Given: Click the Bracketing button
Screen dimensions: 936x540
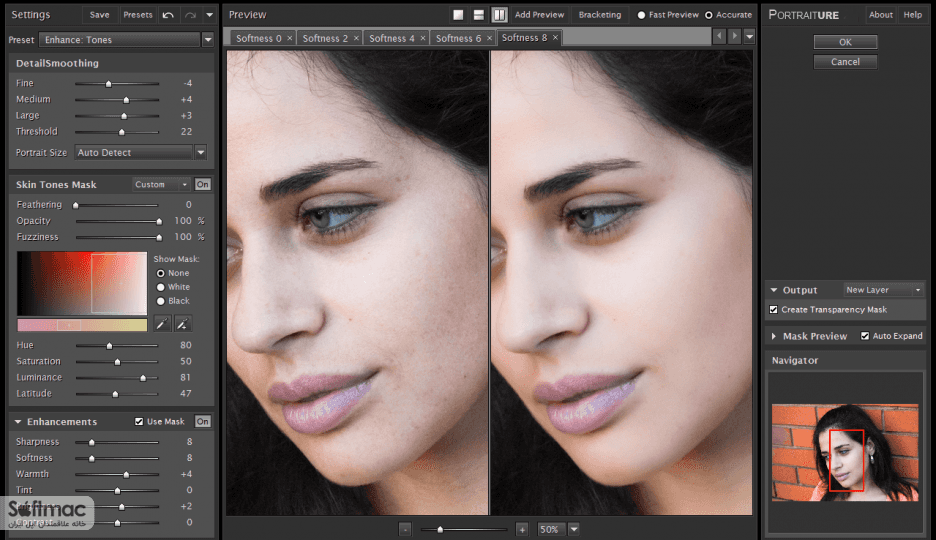Looking at the screenshot, I should click(x=600, y=15).
